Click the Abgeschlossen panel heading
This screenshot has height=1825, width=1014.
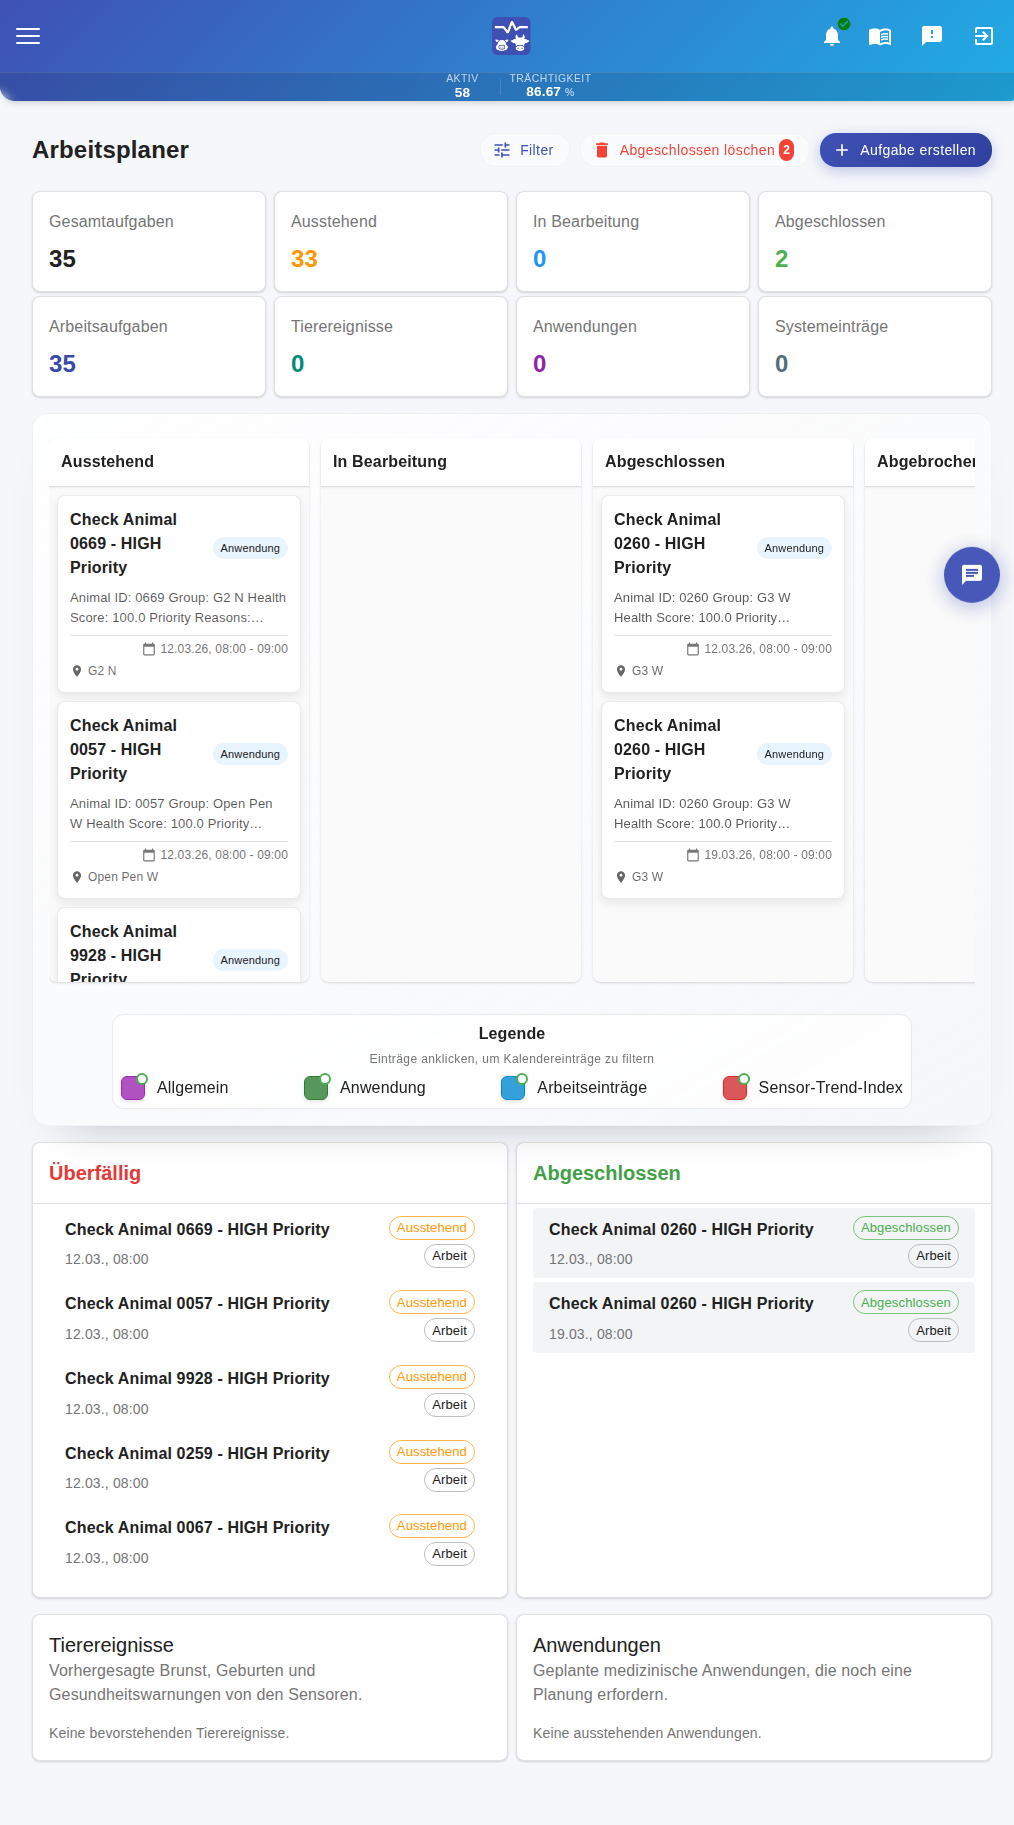coord(607,1173)
